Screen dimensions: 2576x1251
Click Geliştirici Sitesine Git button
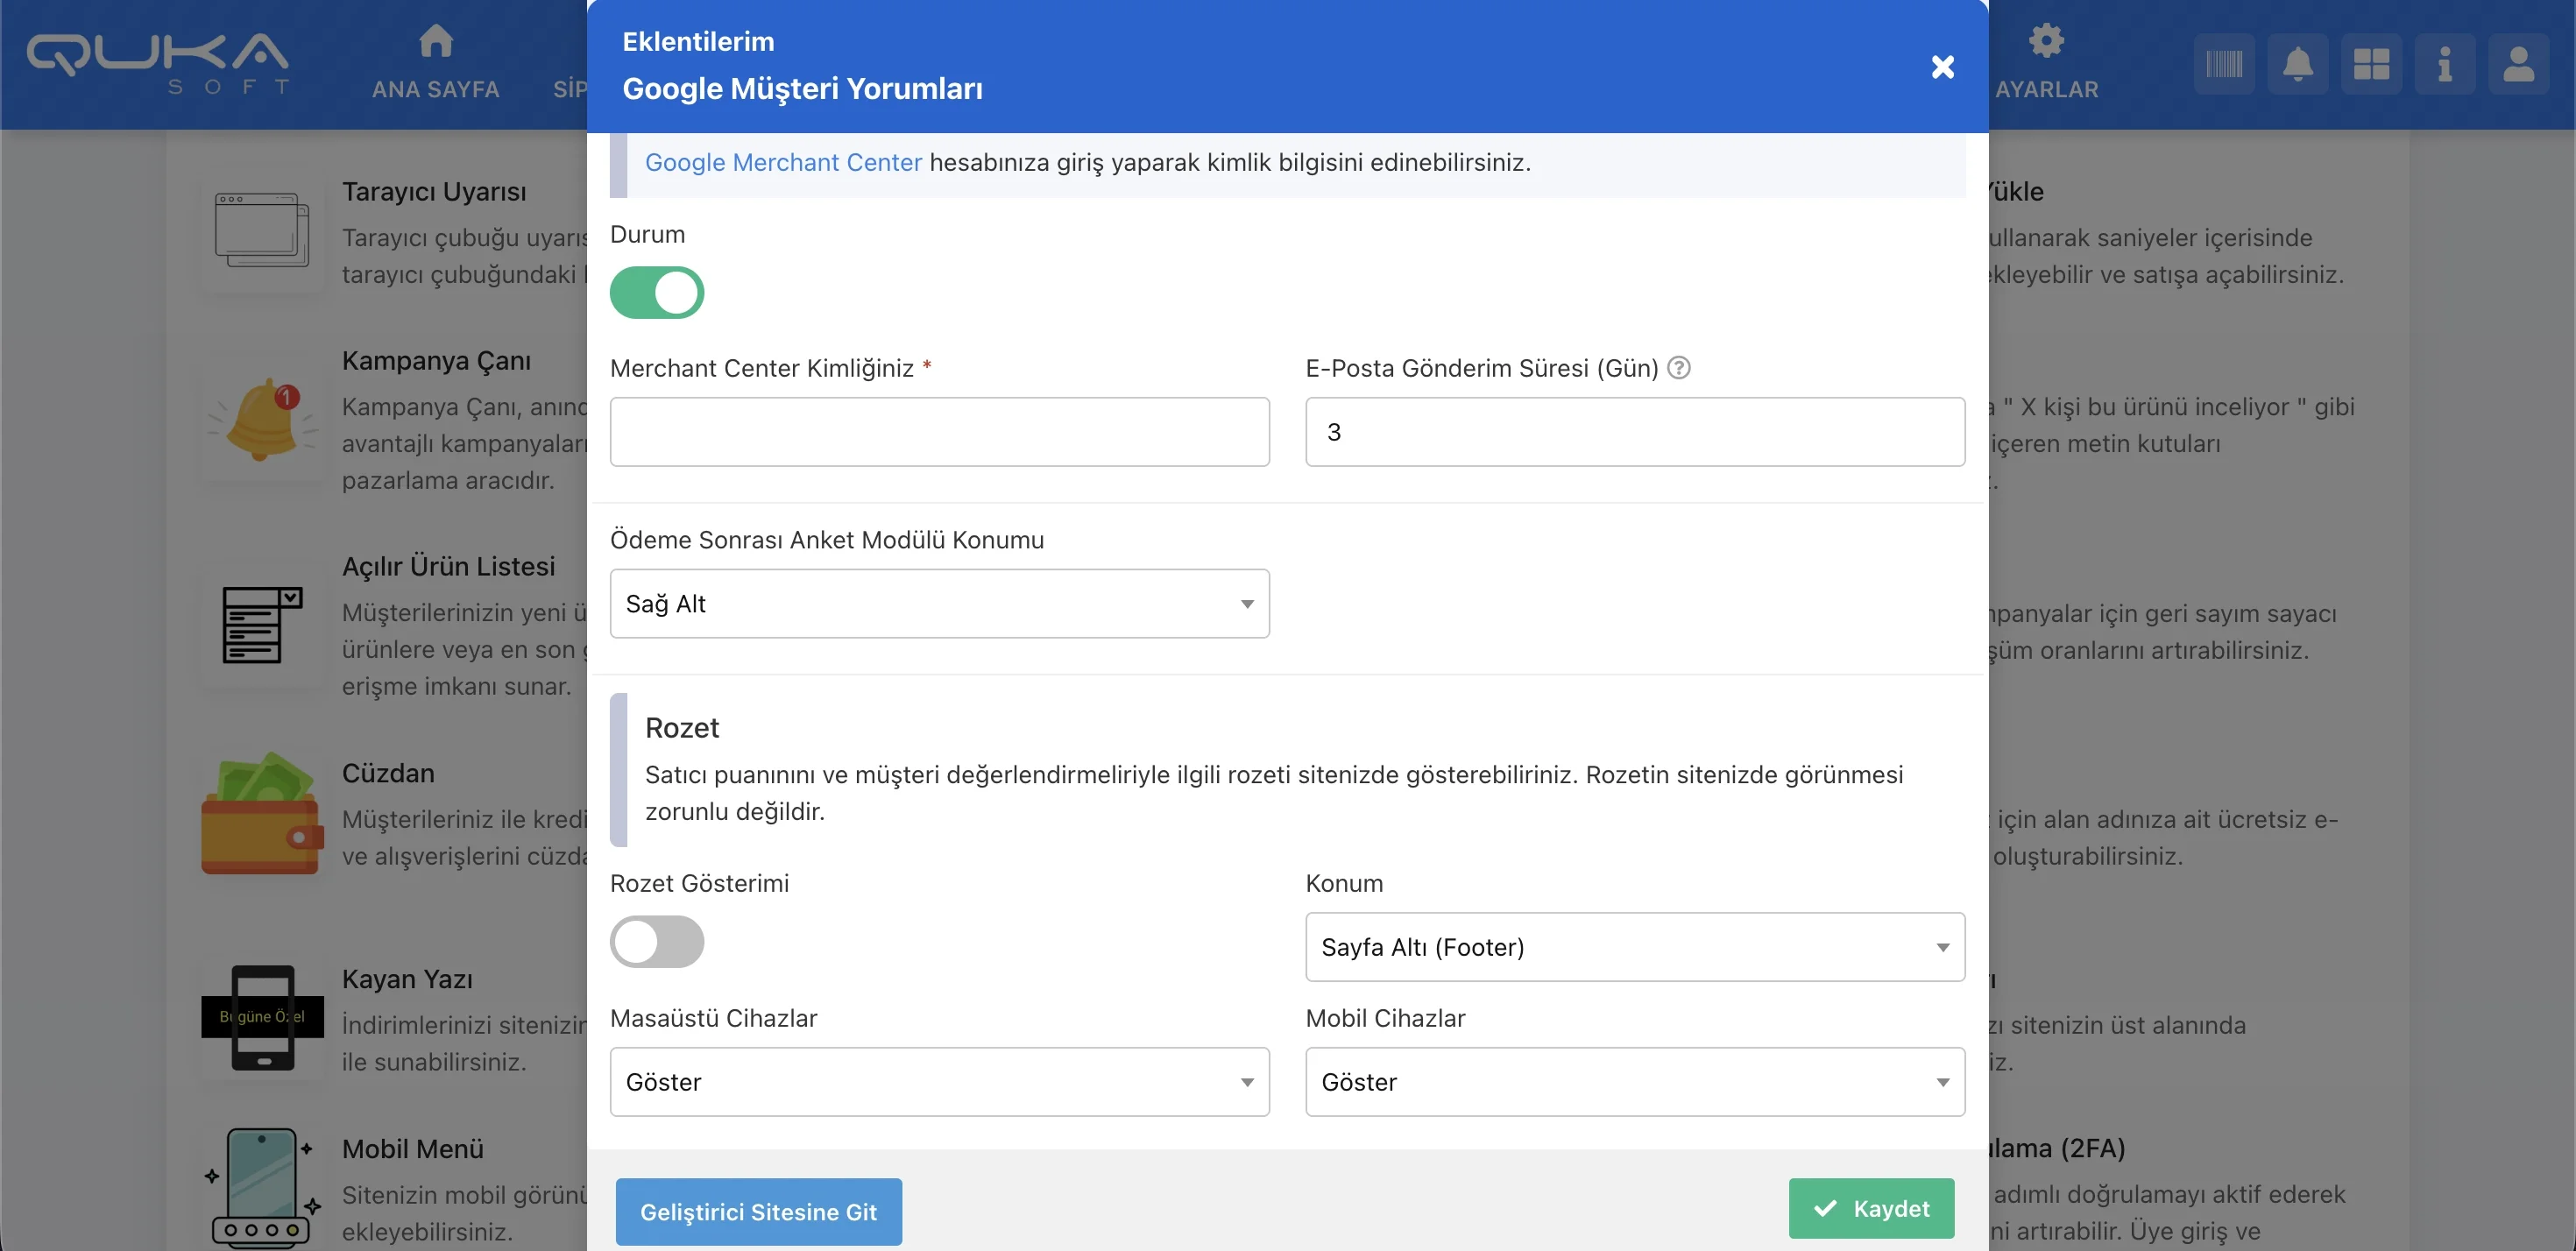(758, 1212)
